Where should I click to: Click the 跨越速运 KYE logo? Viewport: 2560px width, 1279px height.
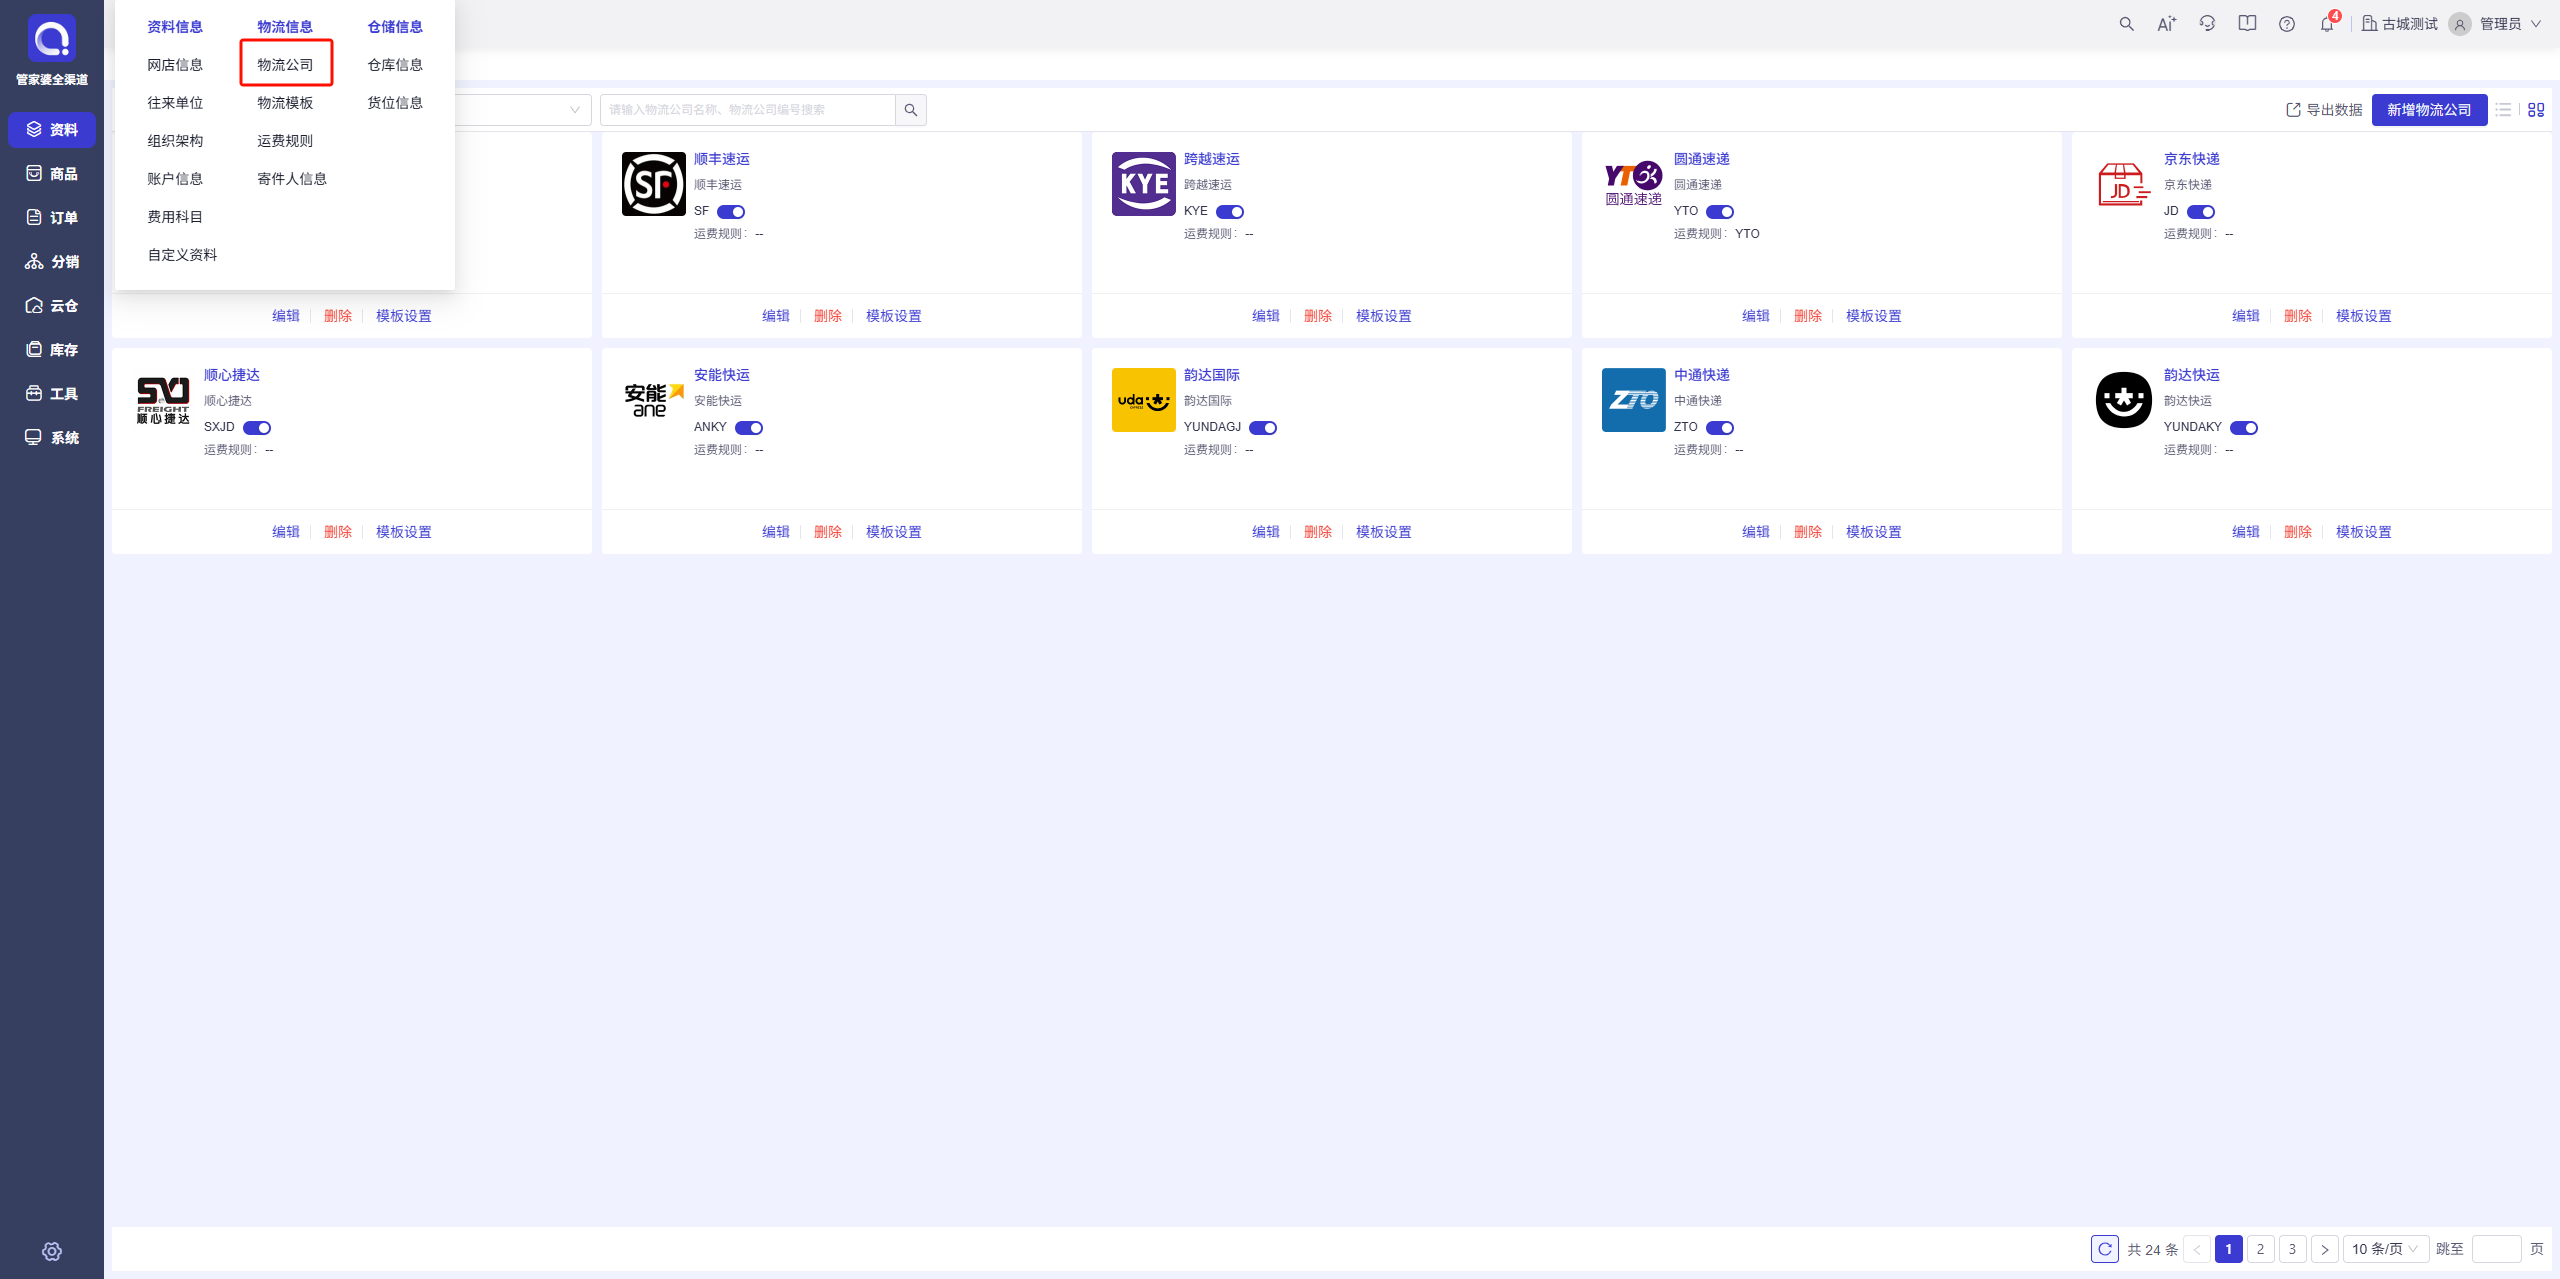click(x=1144, y=184)
